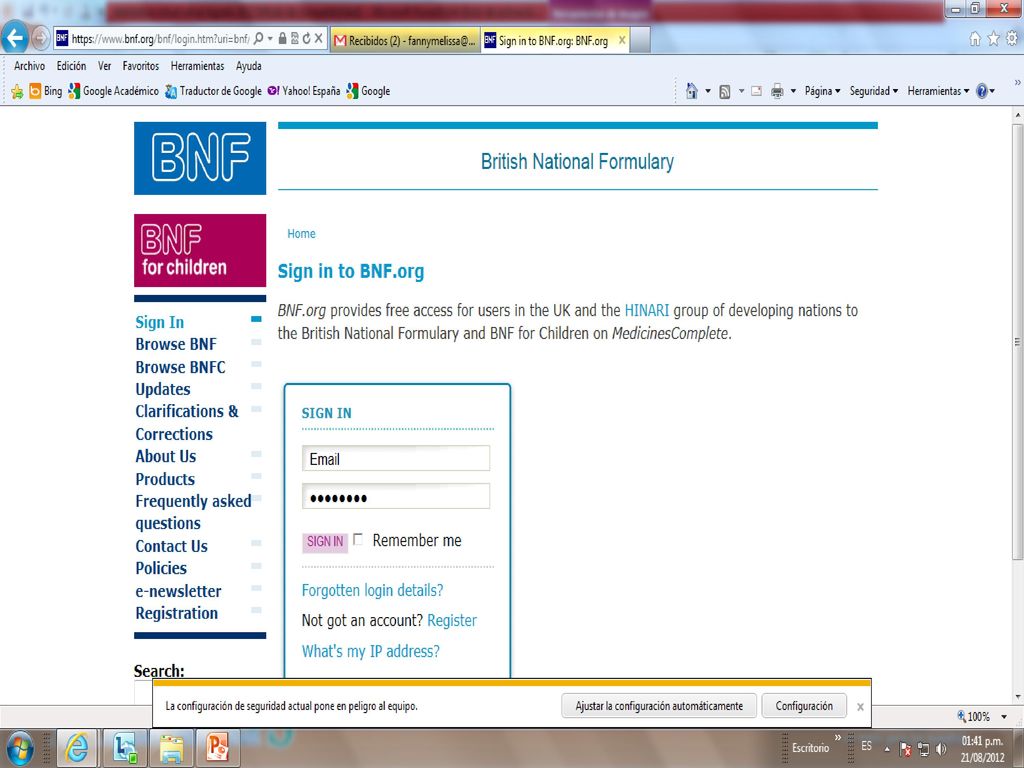Click the security padlock icon in address bar
Image resolution: width=1024 pixels, height=768 pixels.
point(282,39)
